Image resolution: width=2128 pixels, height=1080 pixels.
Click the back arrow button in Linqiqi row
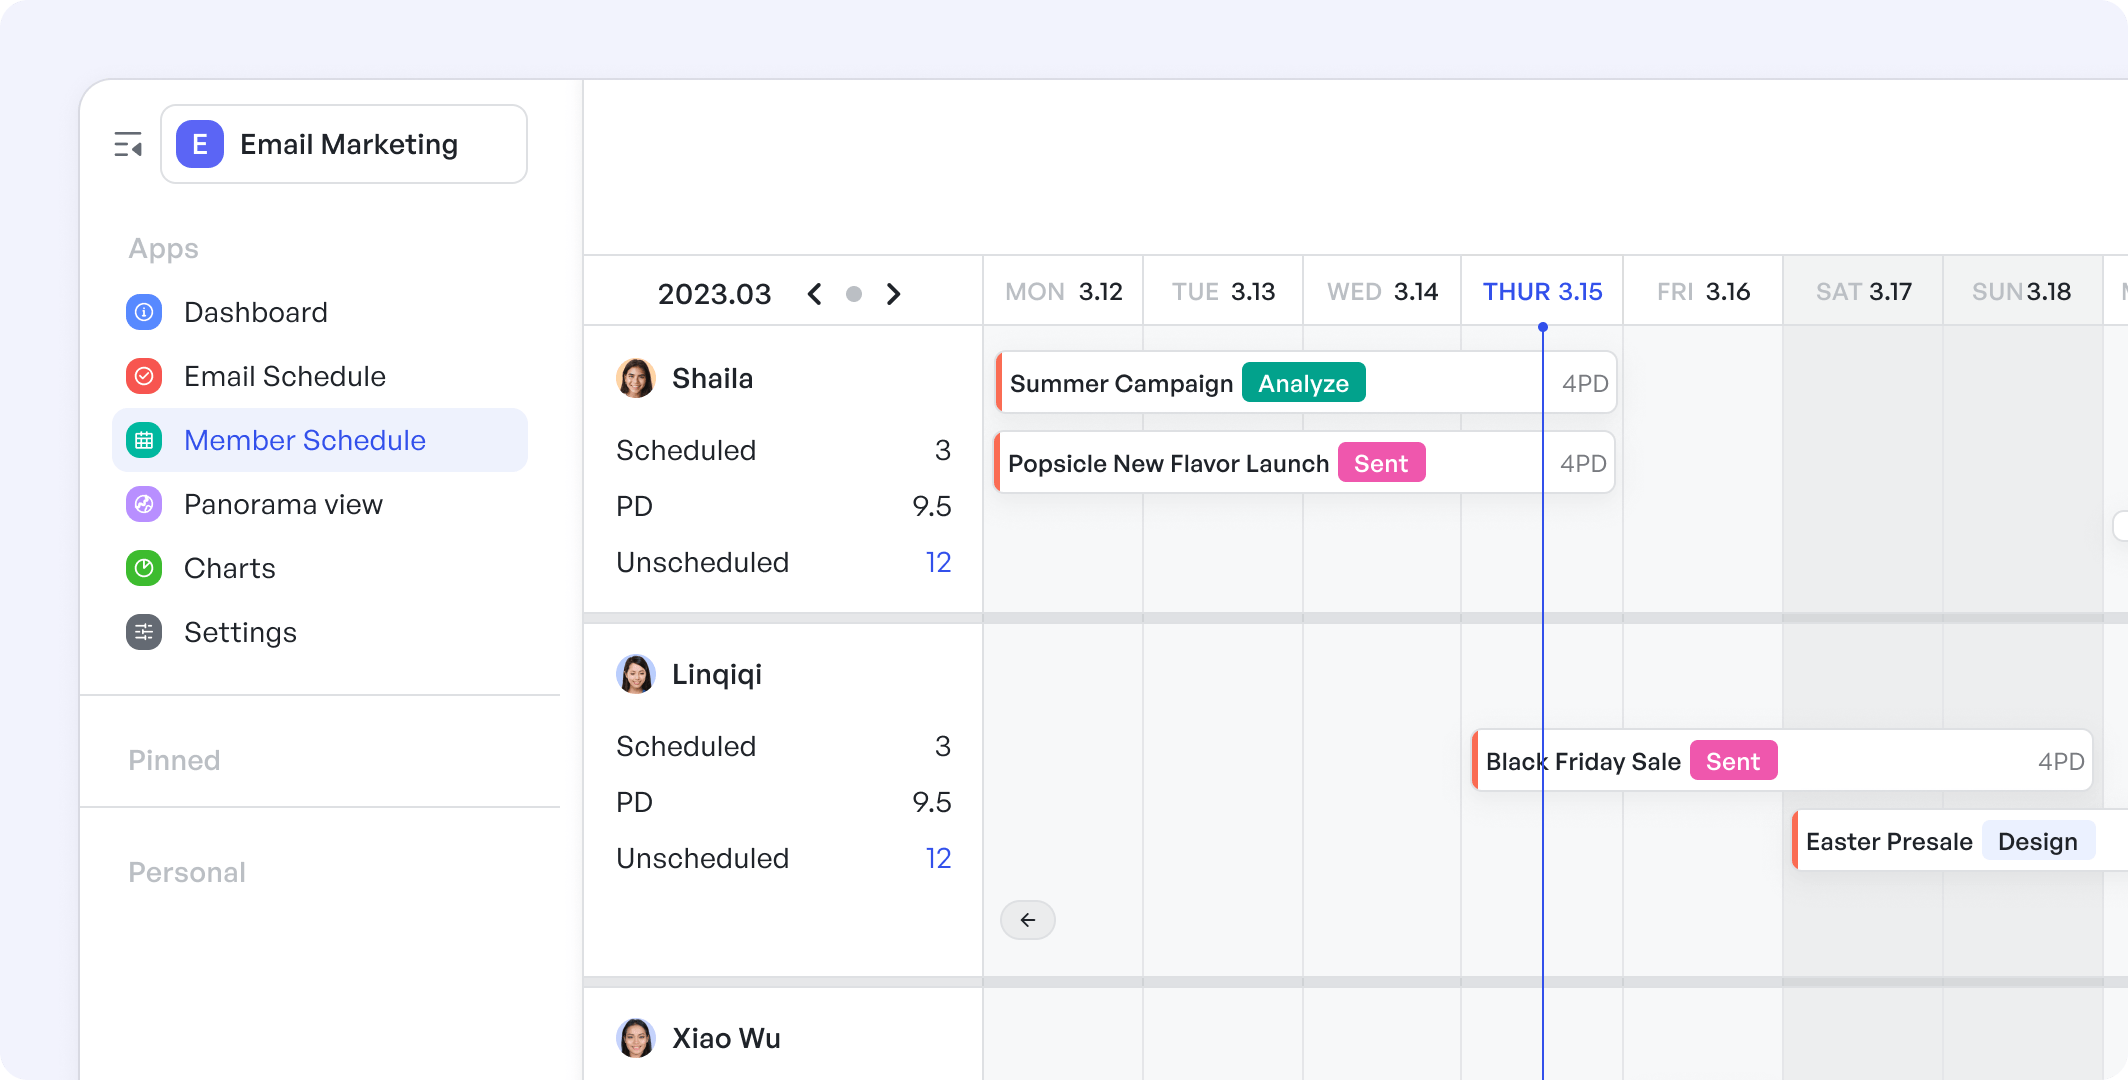point(1028,920)
